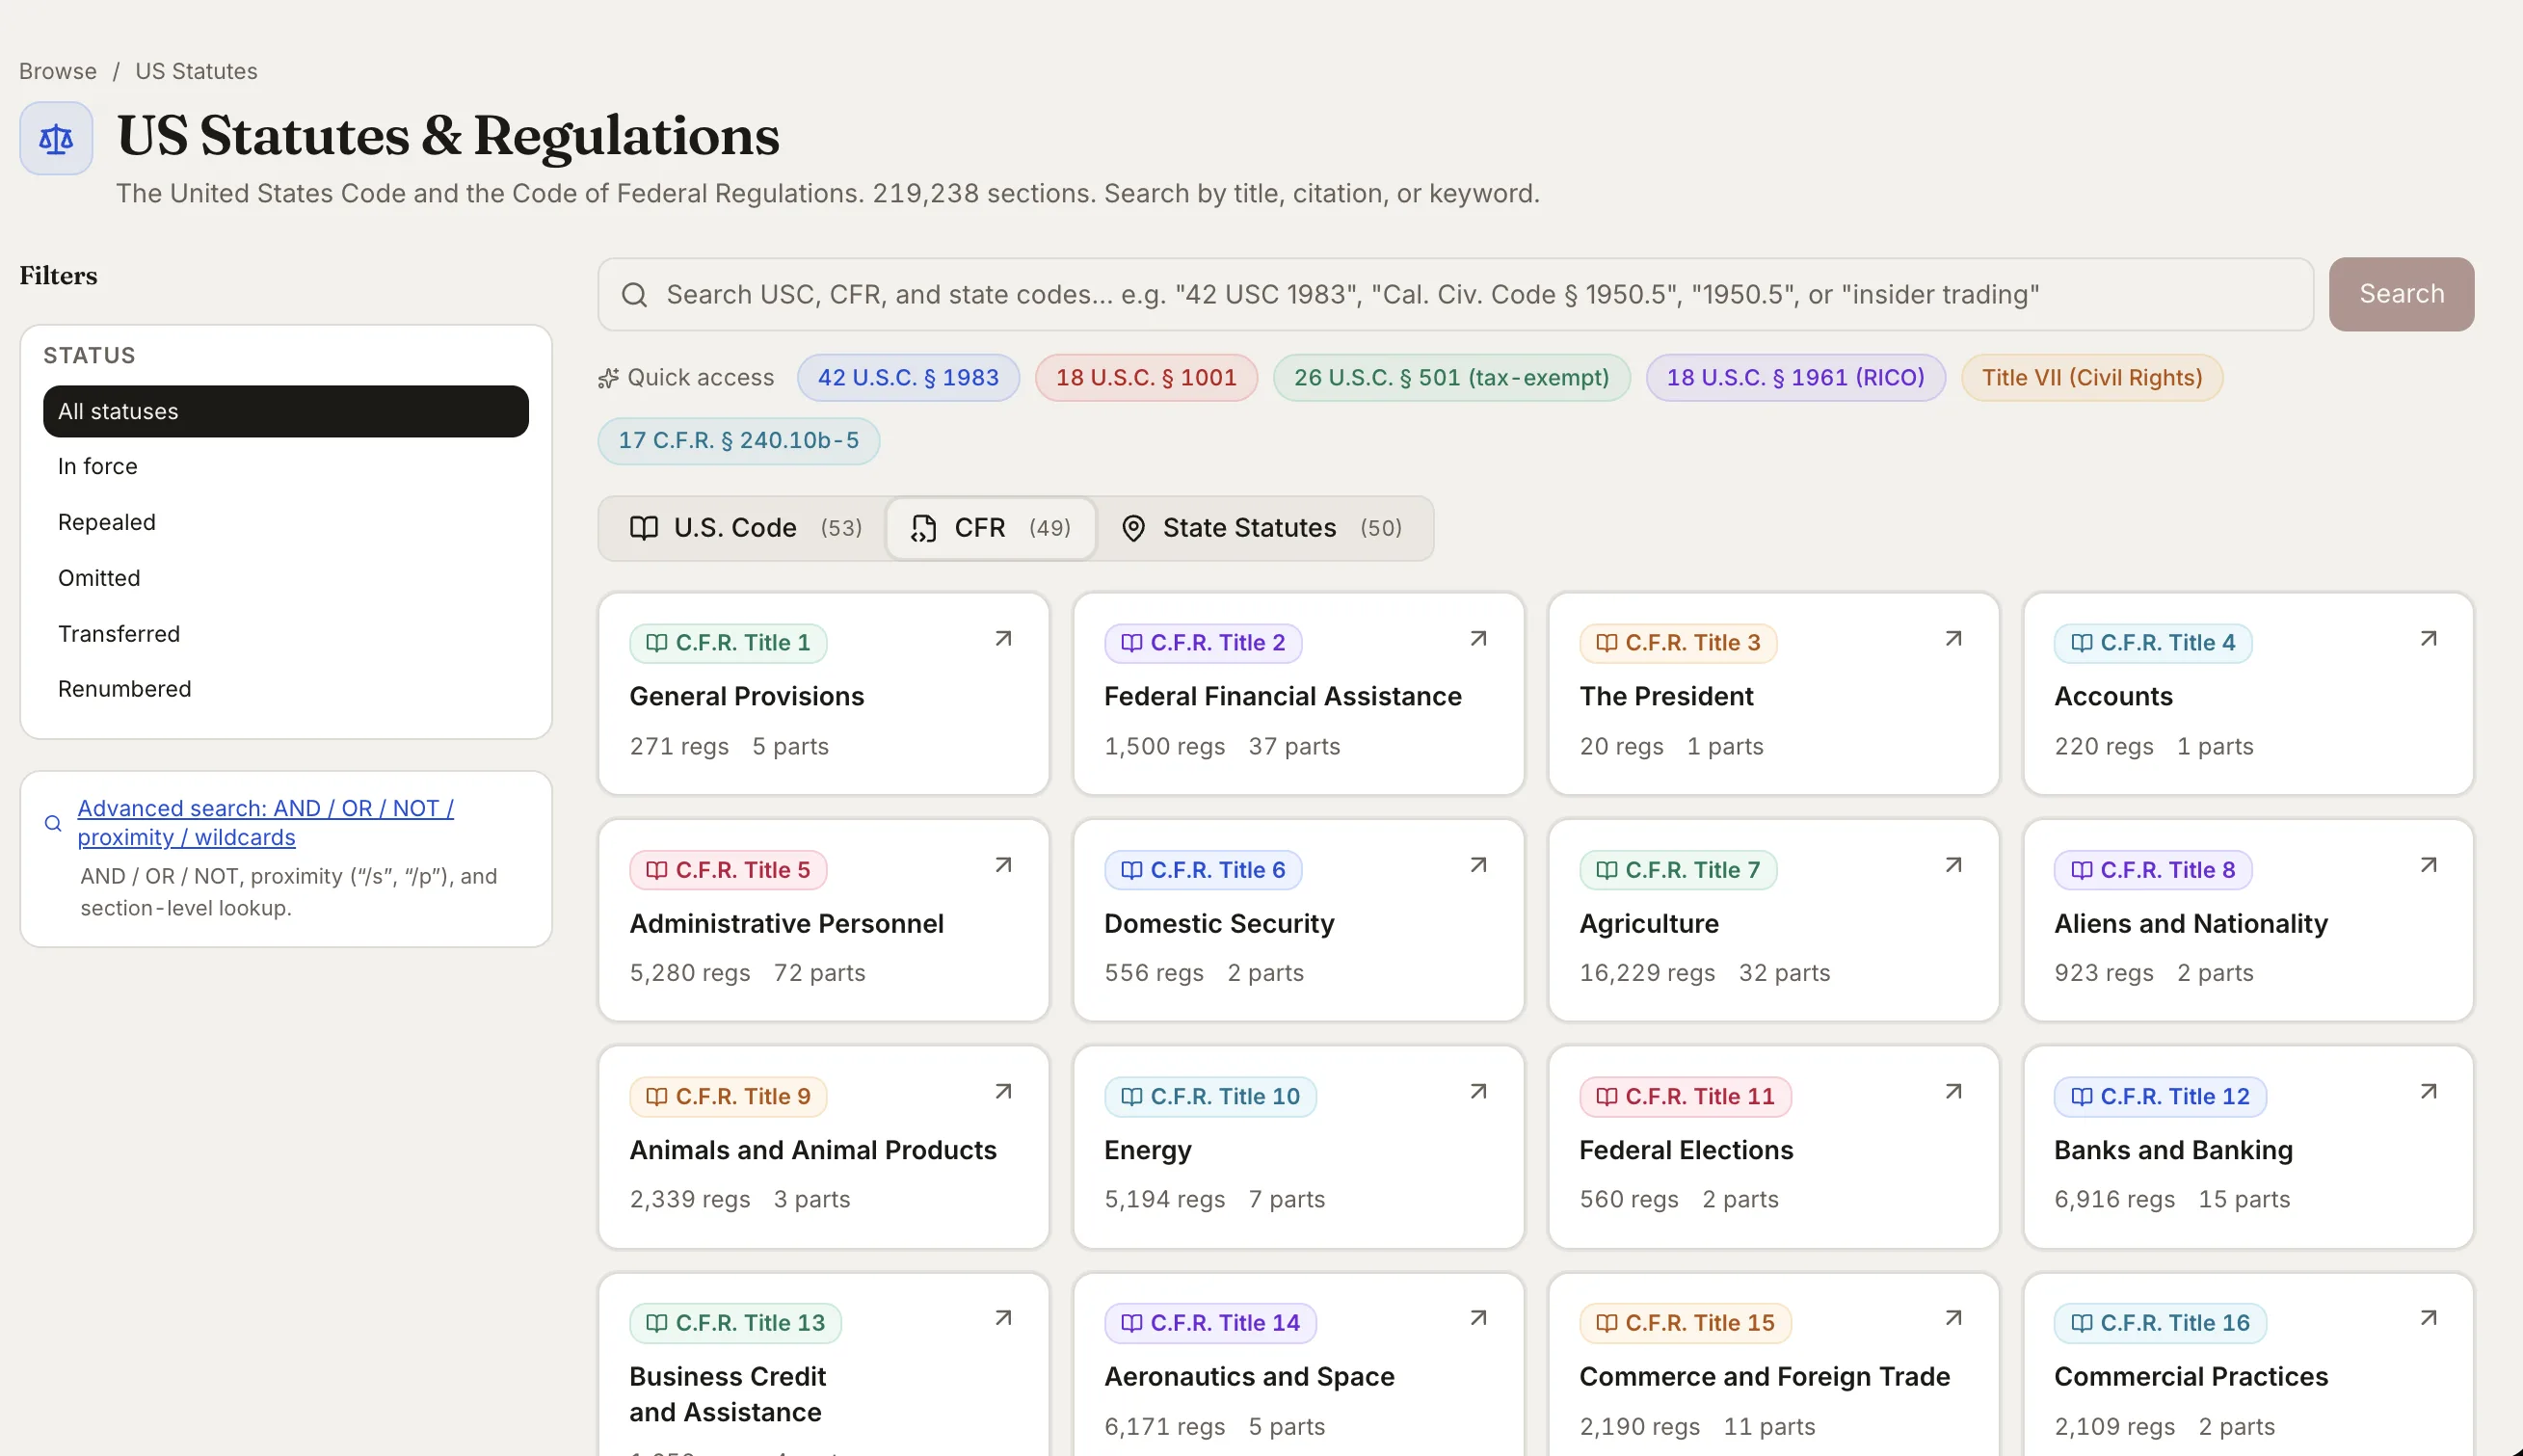Open the C.F.R. Title 6 arrow icon
This screenshot has height=1456, width=2523.
tap(1478, 865)
